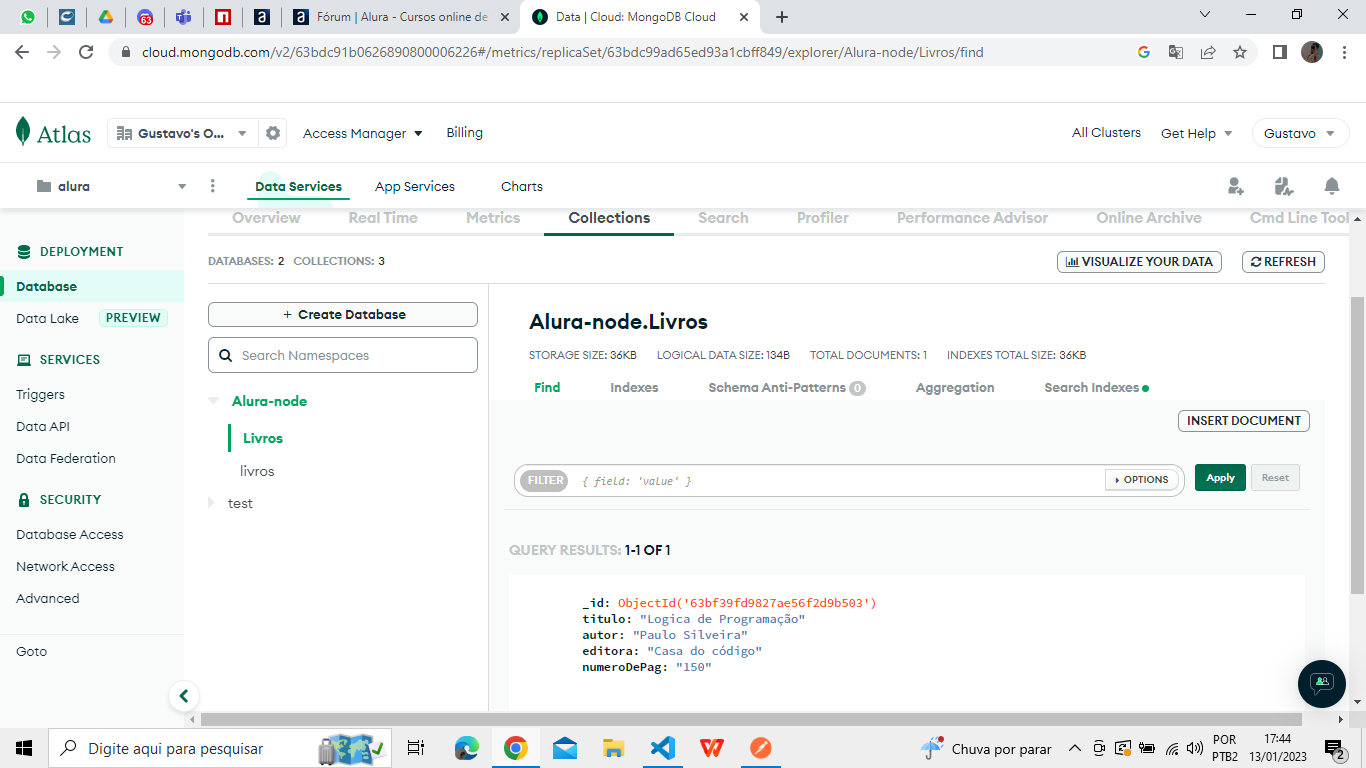Screen dimensions: 1366x768
Task: Open Chrome three-dot menu
Action: tap(1345, 52)
